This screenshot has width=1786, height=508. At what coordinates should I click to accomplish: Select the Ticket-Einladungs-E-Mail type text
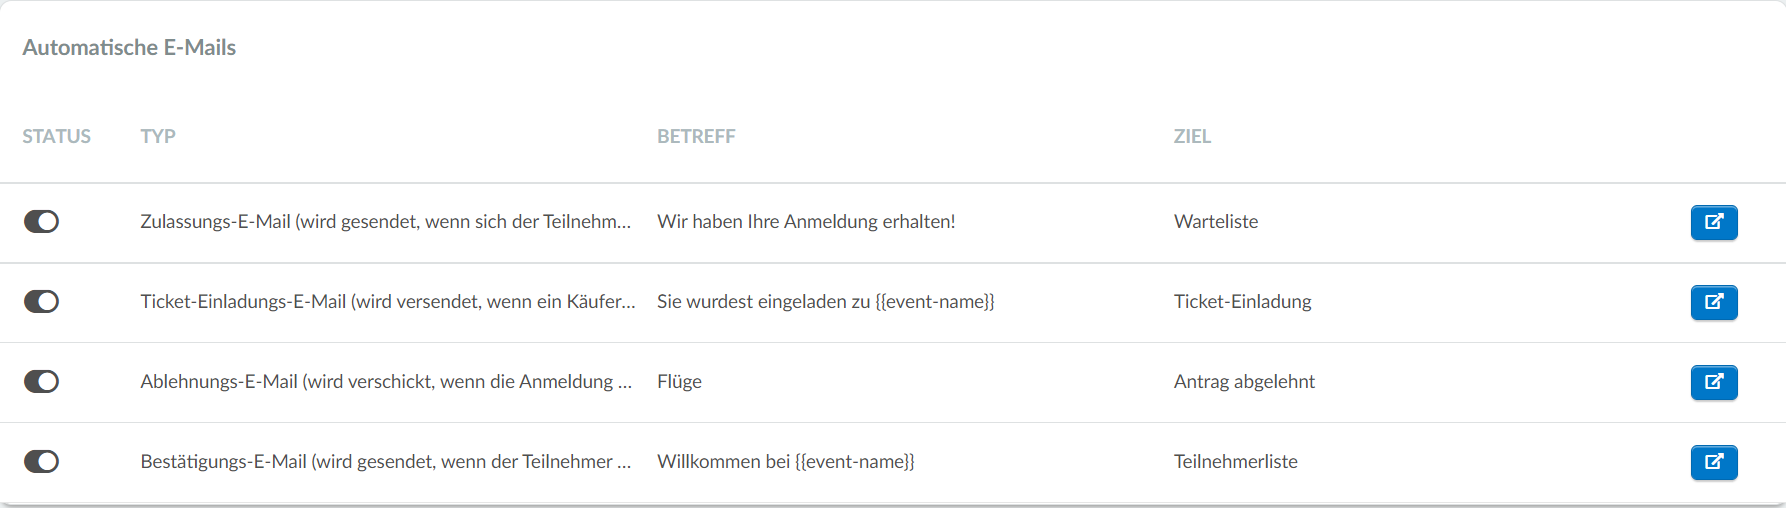coord(388,301)
